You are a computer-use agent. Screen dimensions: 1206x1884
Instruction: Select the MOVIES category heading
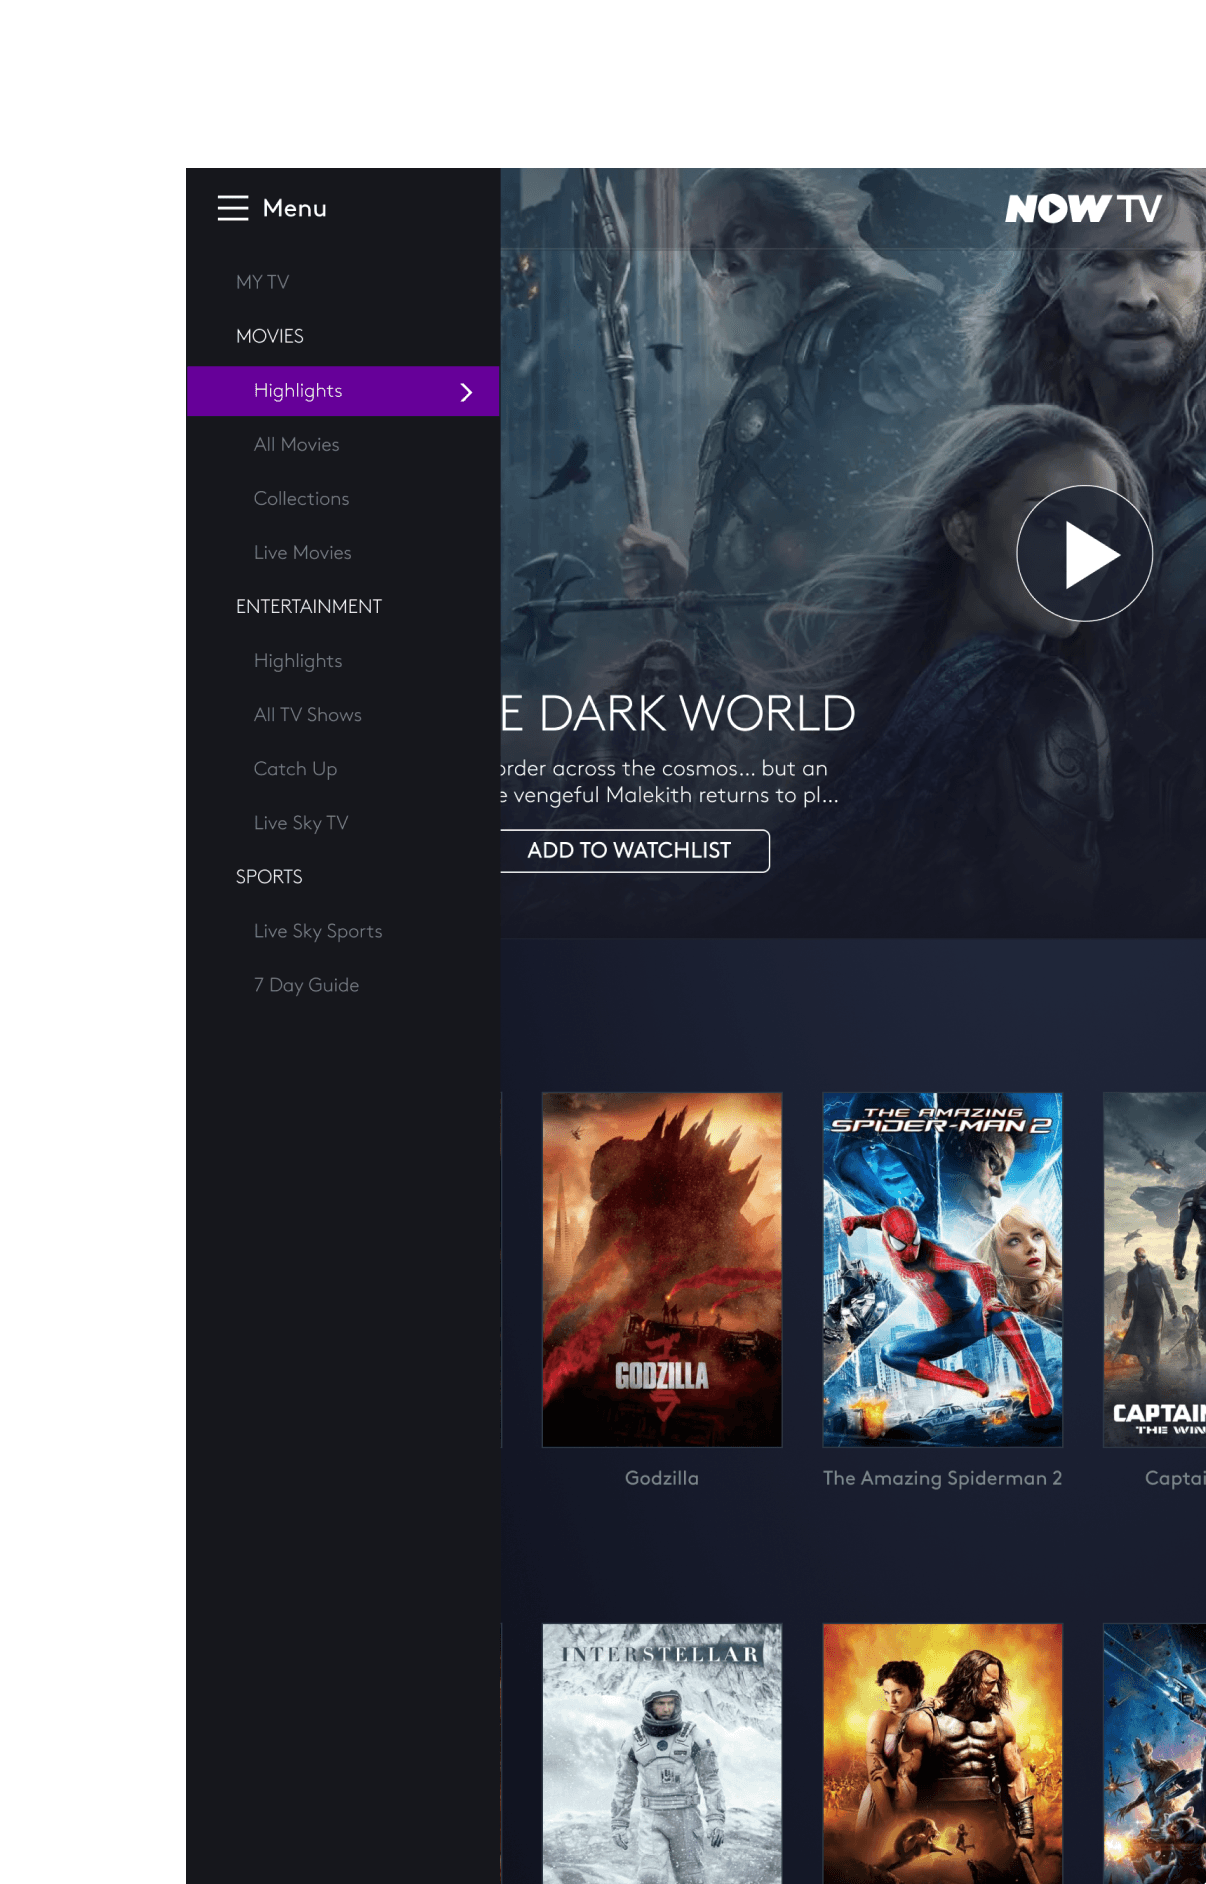point(270,336)
